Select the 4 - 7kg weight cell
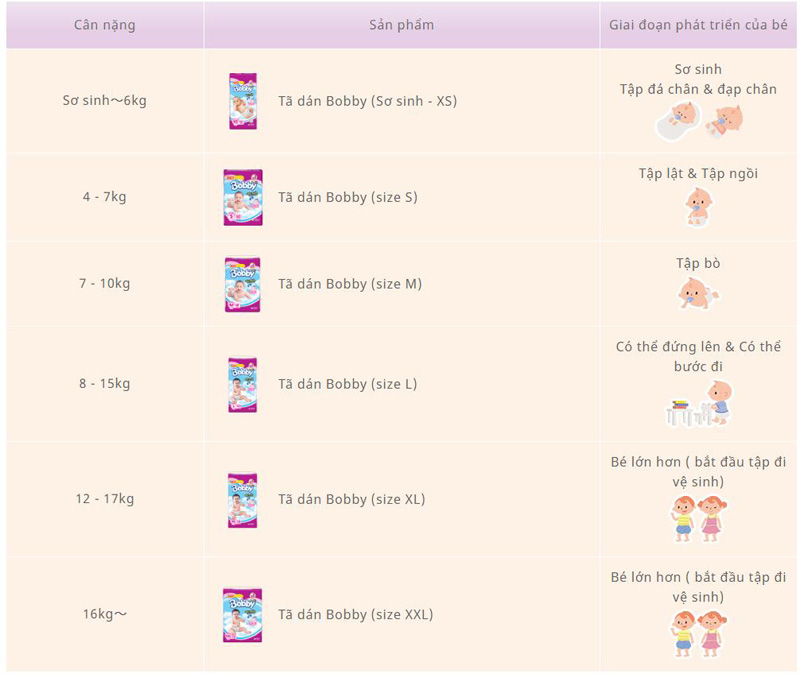The width and height of the screenshot is (800, 674). [105, 197]
